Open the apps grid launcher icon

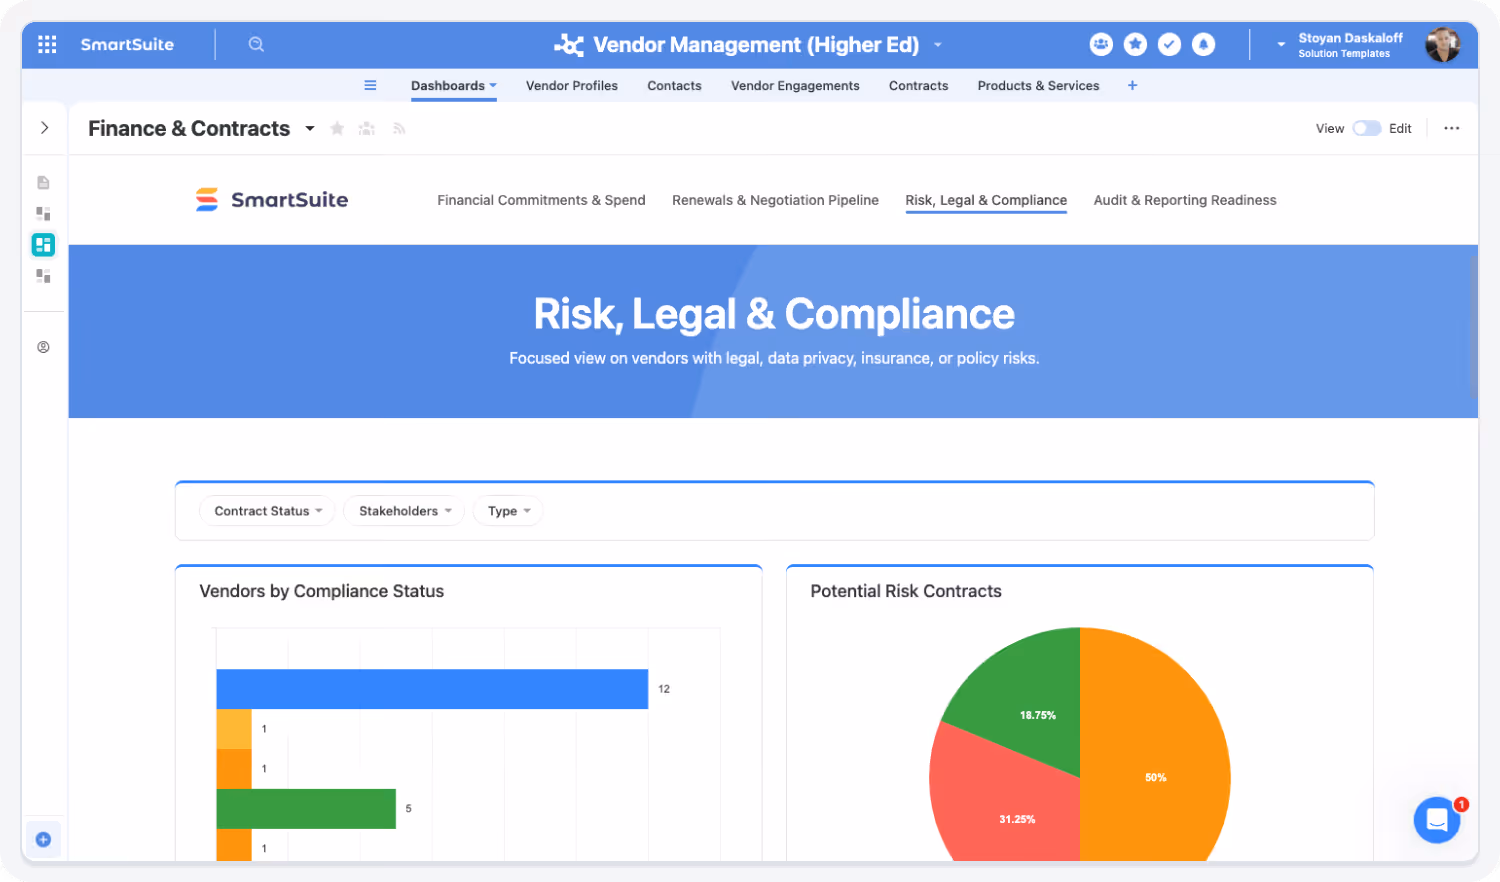point(47,44)
